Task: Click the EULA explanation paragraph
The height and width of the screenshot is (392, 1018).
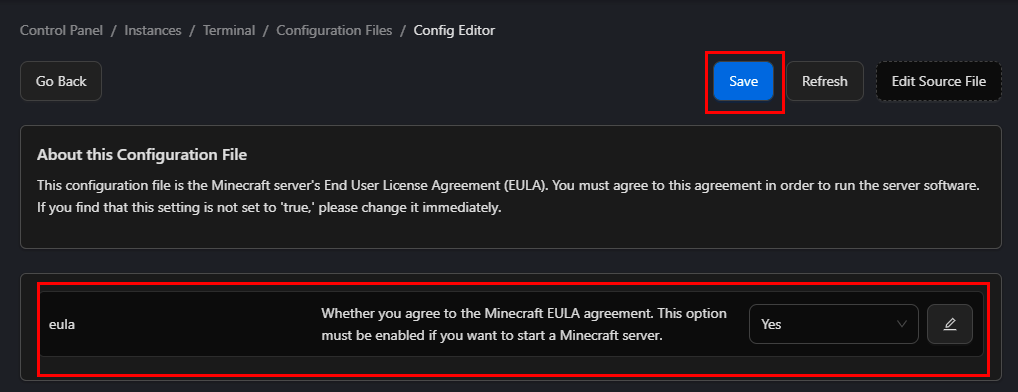Action: point(508,197)
